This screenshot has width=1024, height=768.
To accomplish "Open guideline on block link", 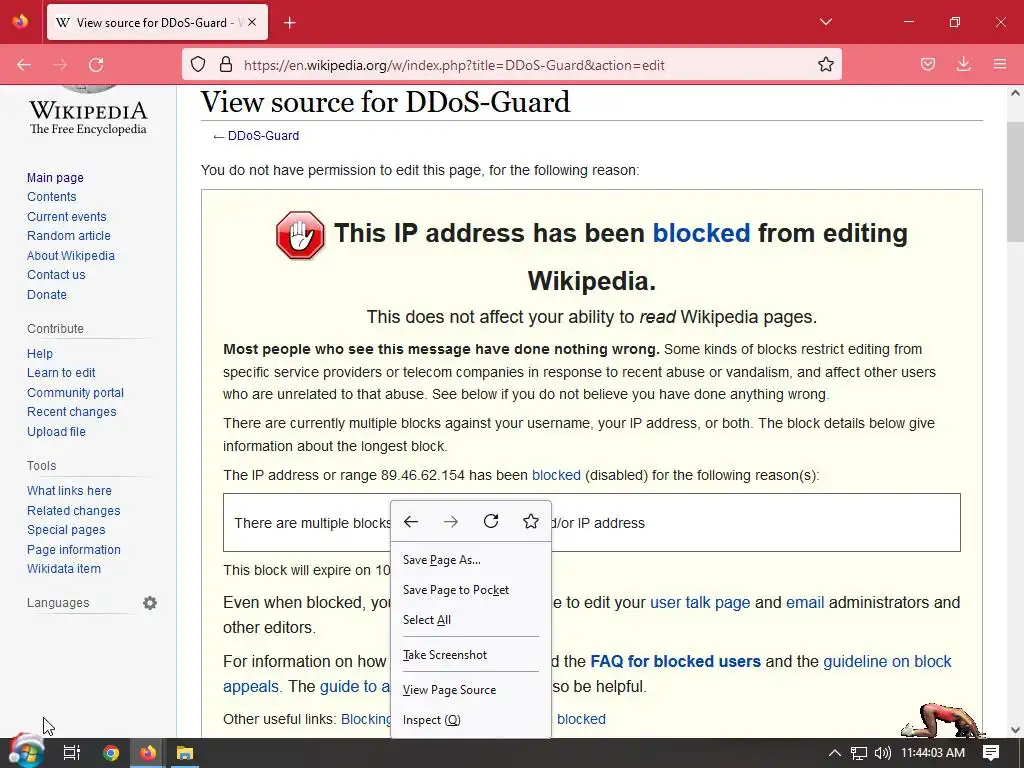I will (887, 662).
